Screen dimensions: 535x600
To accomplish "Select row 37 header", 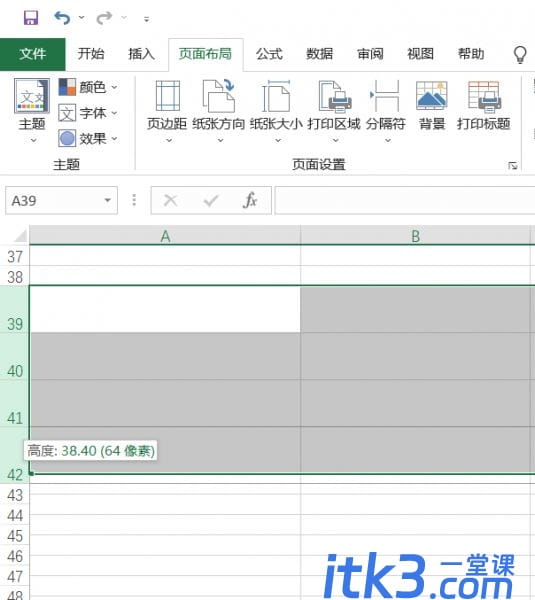I will coord(15,256).
